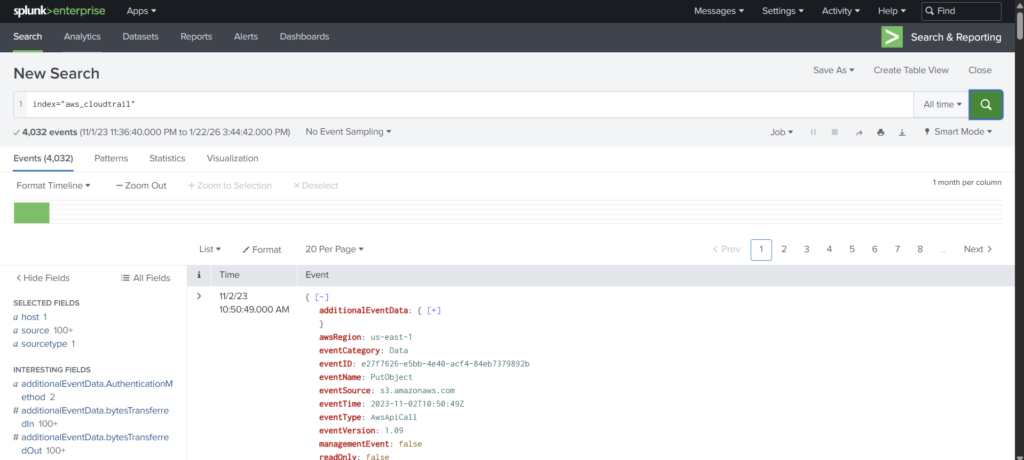Viewport: 1024px width, 460px height.
Task: Open the All time range picker
Action: pos(942,104)
